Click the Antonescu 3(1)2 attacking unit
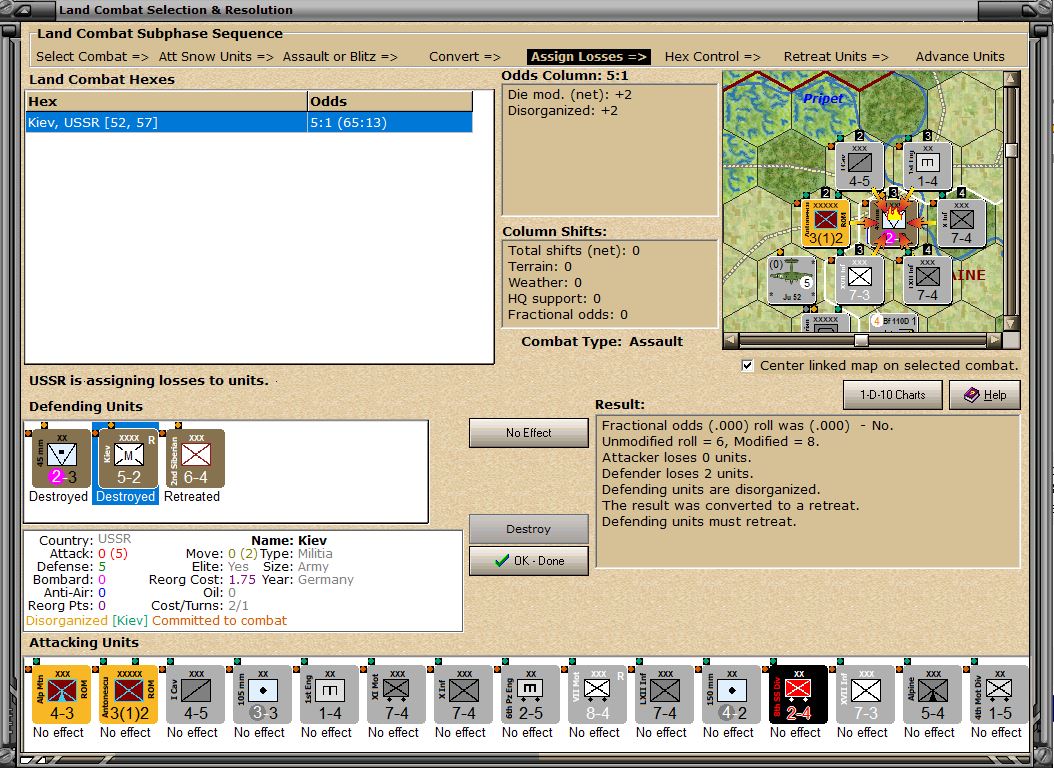This screenshot has width=1054, height=768. (128, 695)
